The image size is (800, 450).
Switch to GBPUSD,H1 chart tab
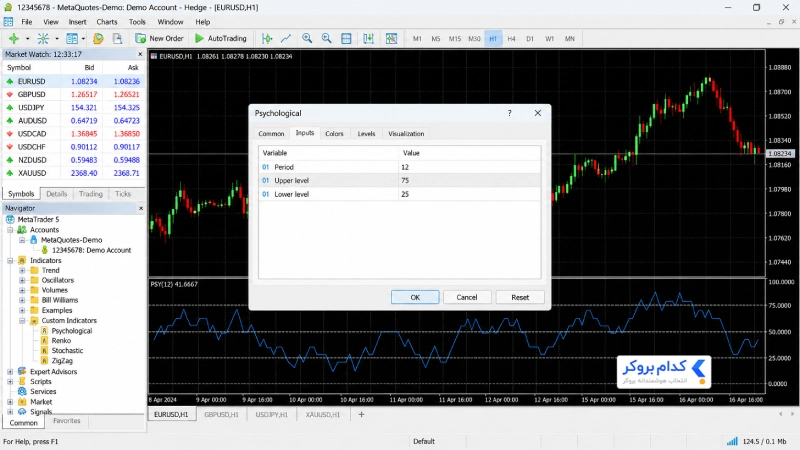pyautogui.click(x=221, y=414)
